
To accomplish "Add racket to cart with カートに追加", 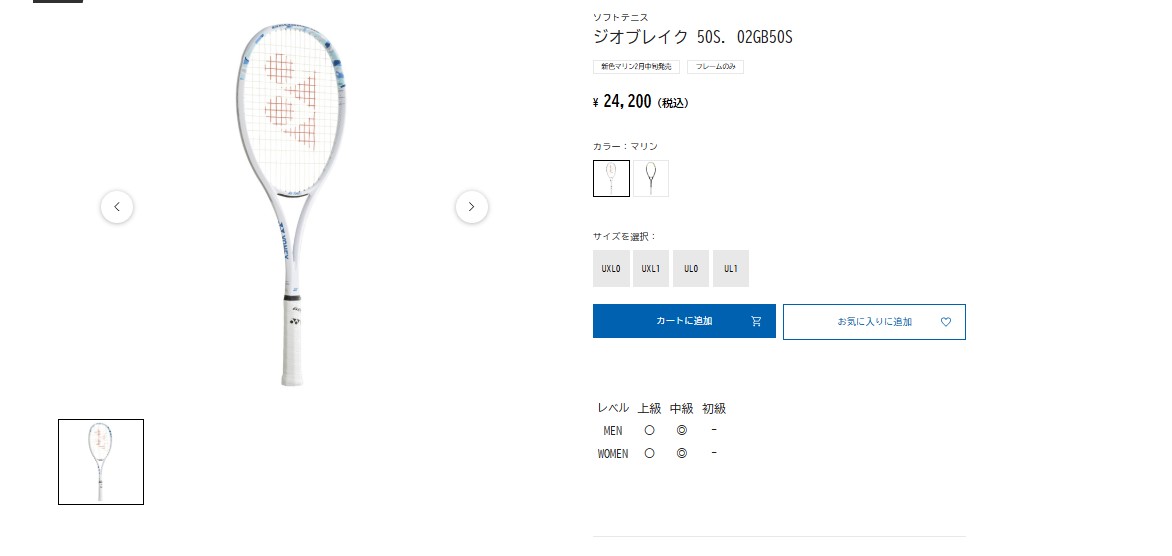I will click(x=684, y=321).
